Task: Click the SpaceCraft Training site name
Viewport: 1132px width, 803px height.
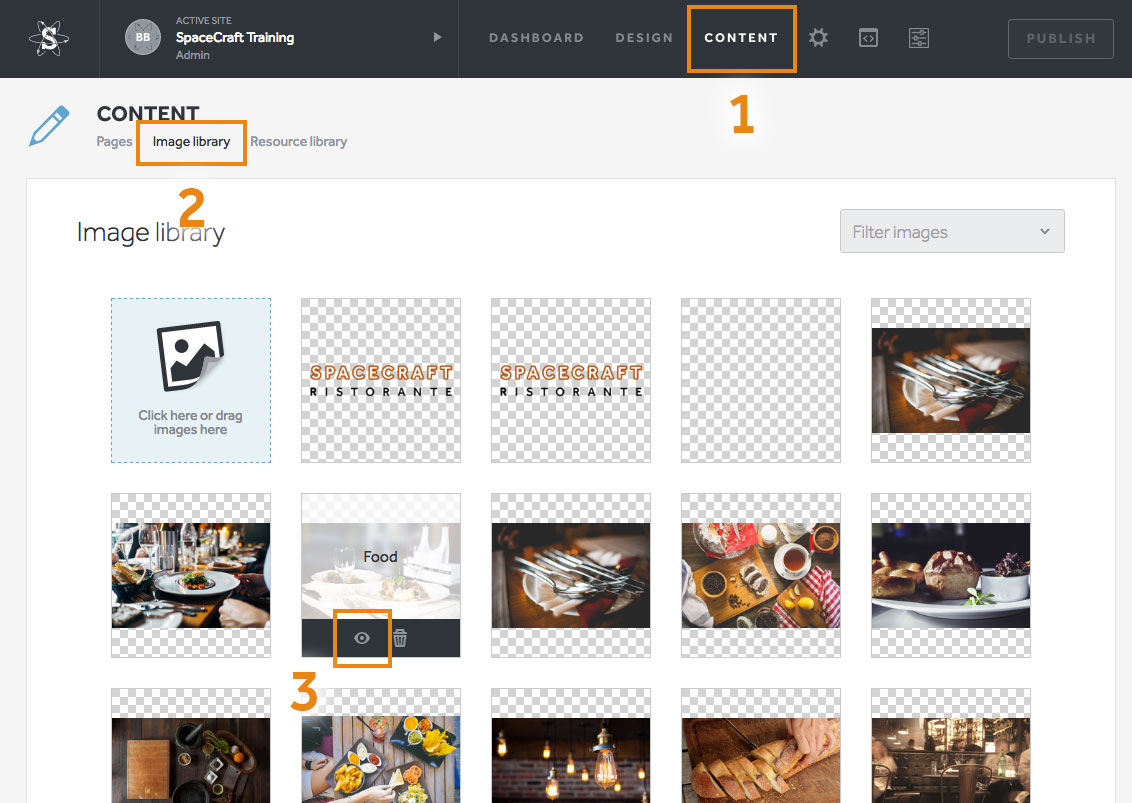Action: 235,38
